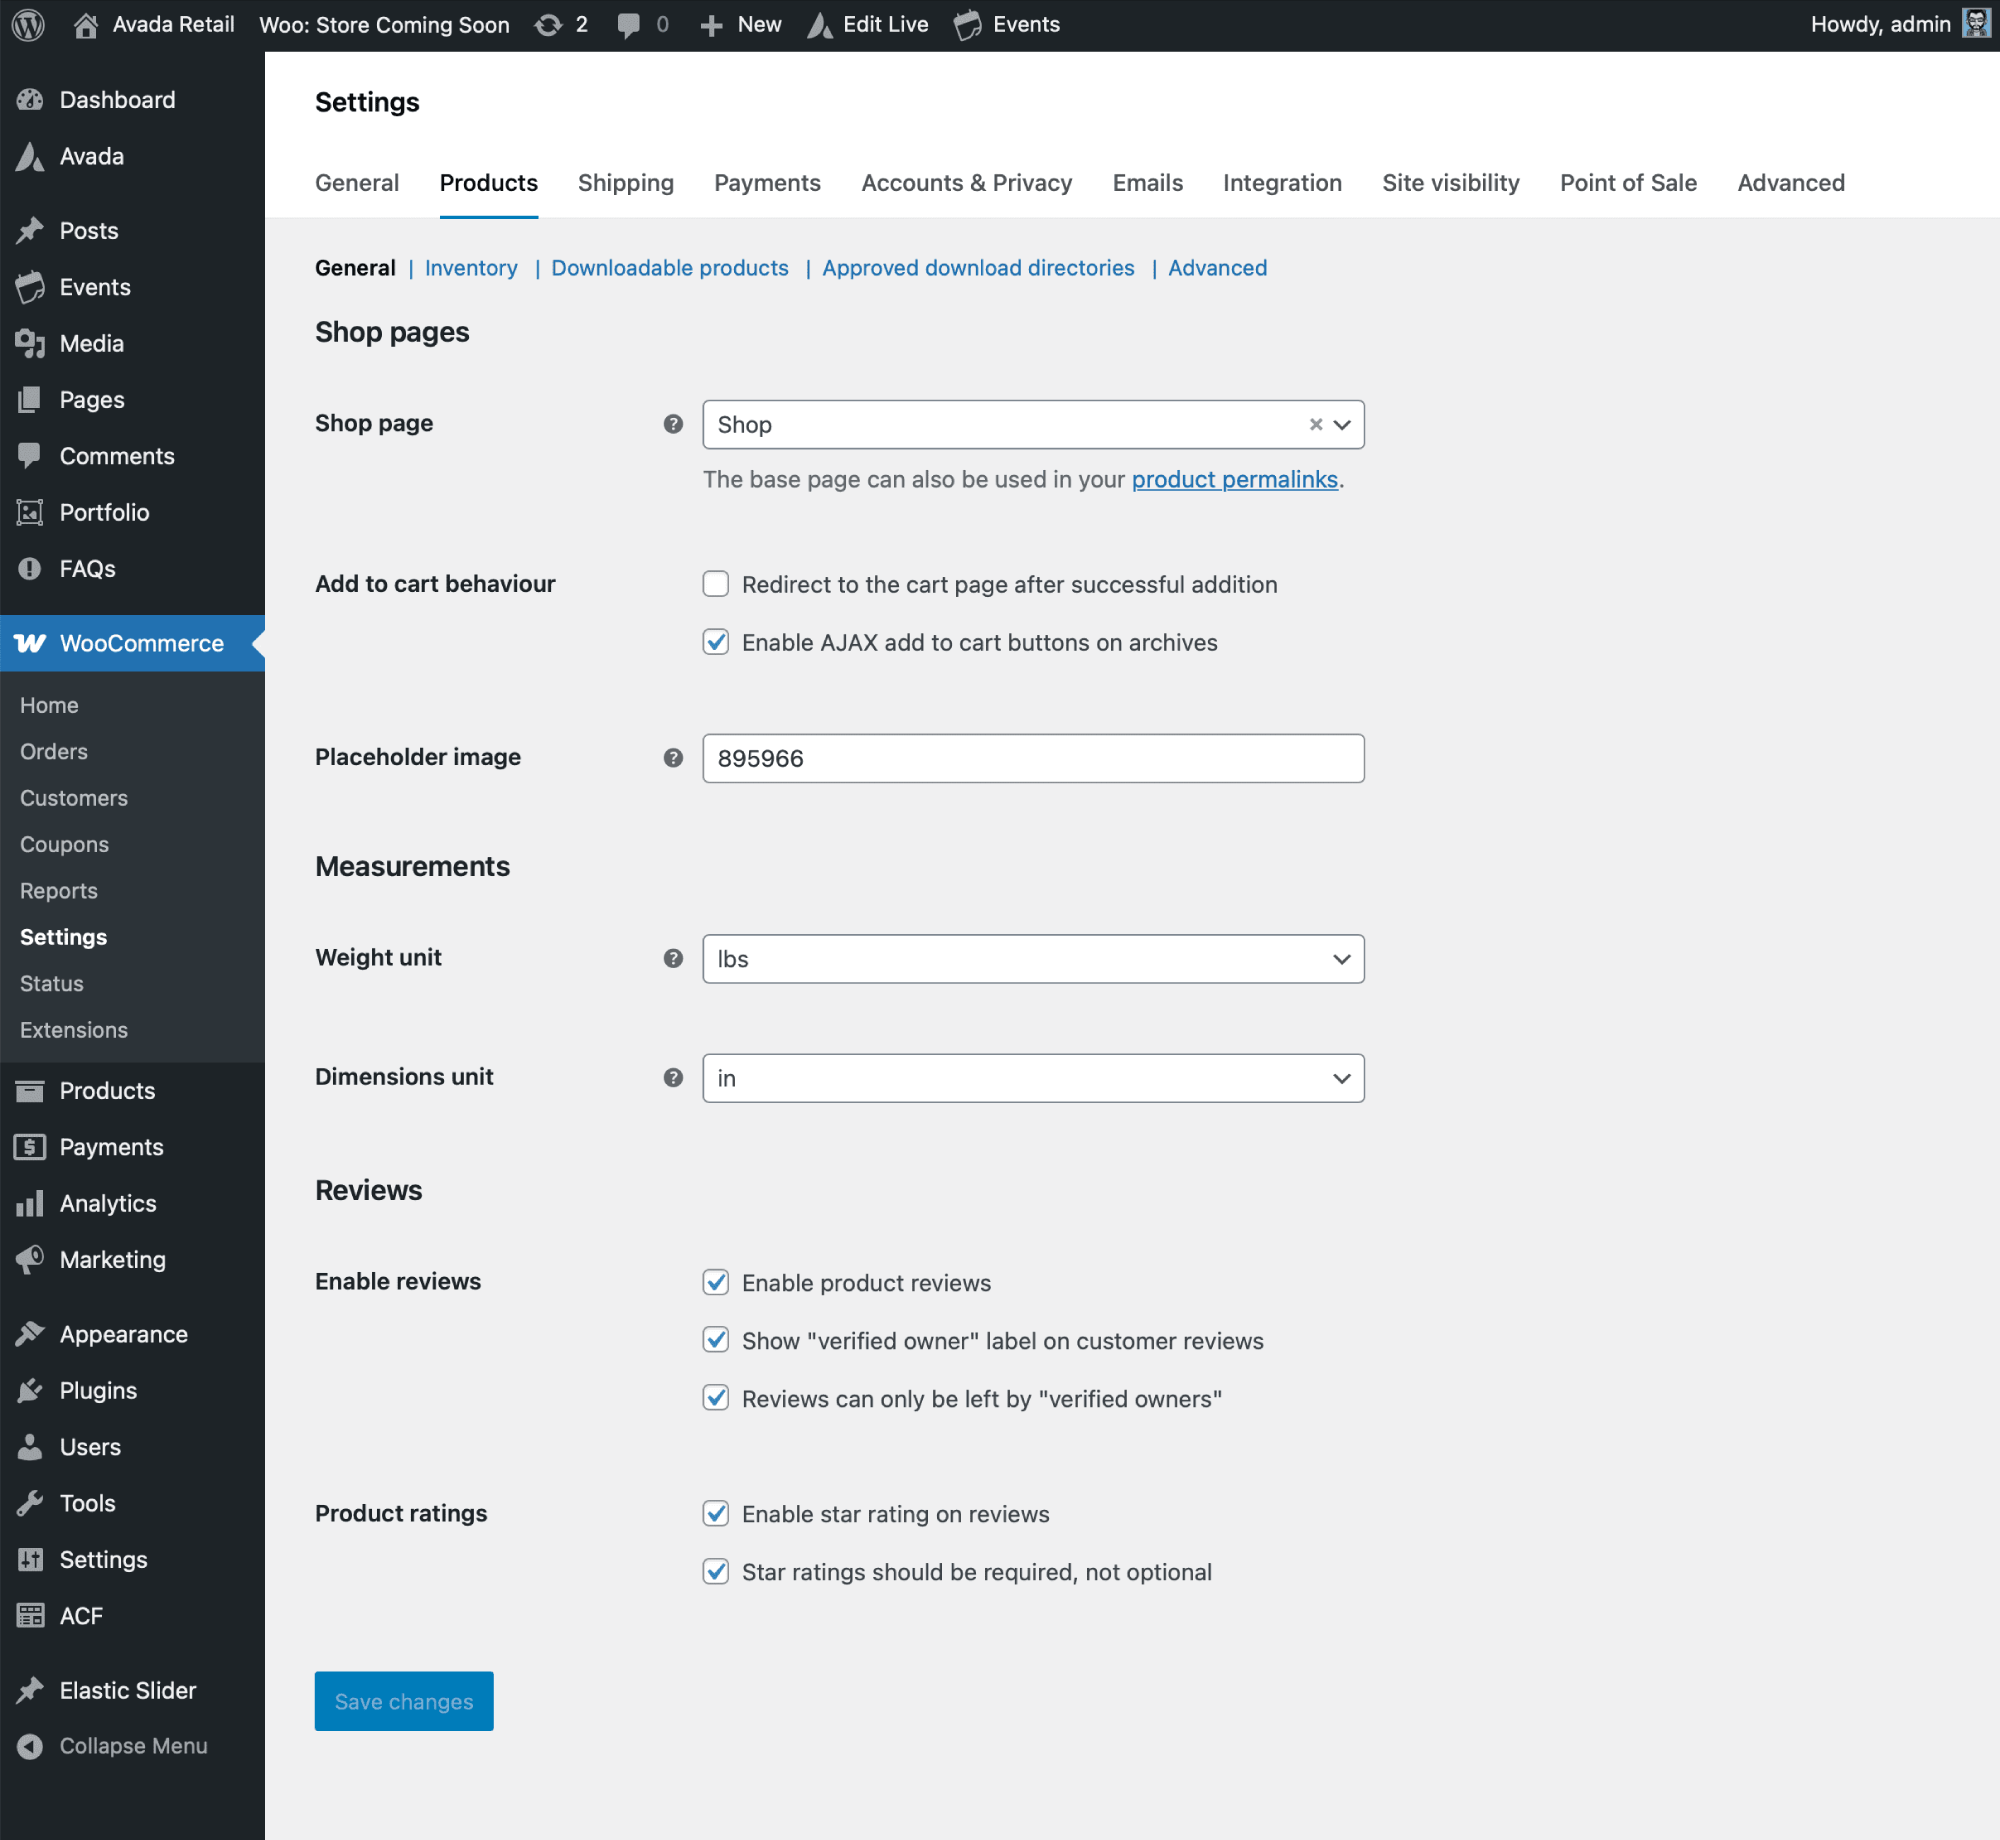Viewport: 2000px width, 1840px height.
Task: Uncheck Enable AJAX add to cart buttons
Action: tap(716, 642)
